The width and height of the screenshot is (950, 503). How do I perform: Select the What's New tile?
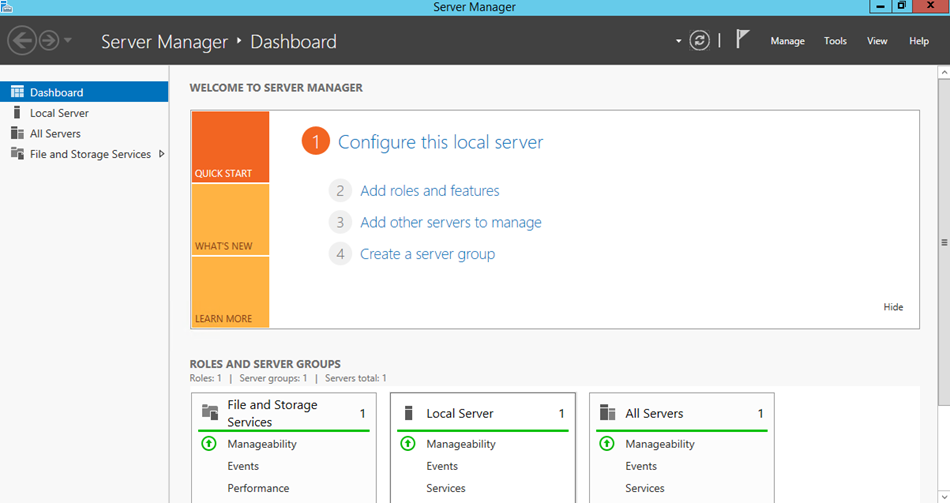click(x=230, y=219)
